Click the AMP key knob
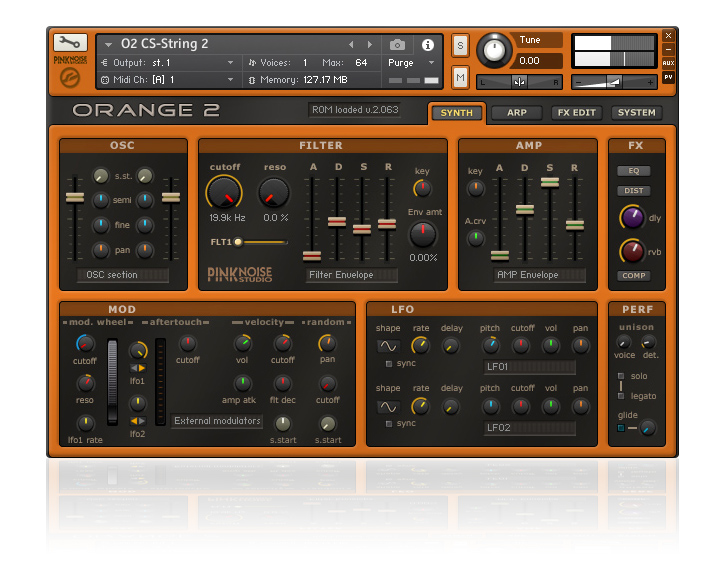Screen dimensions: 720x580 pos(476,188)
